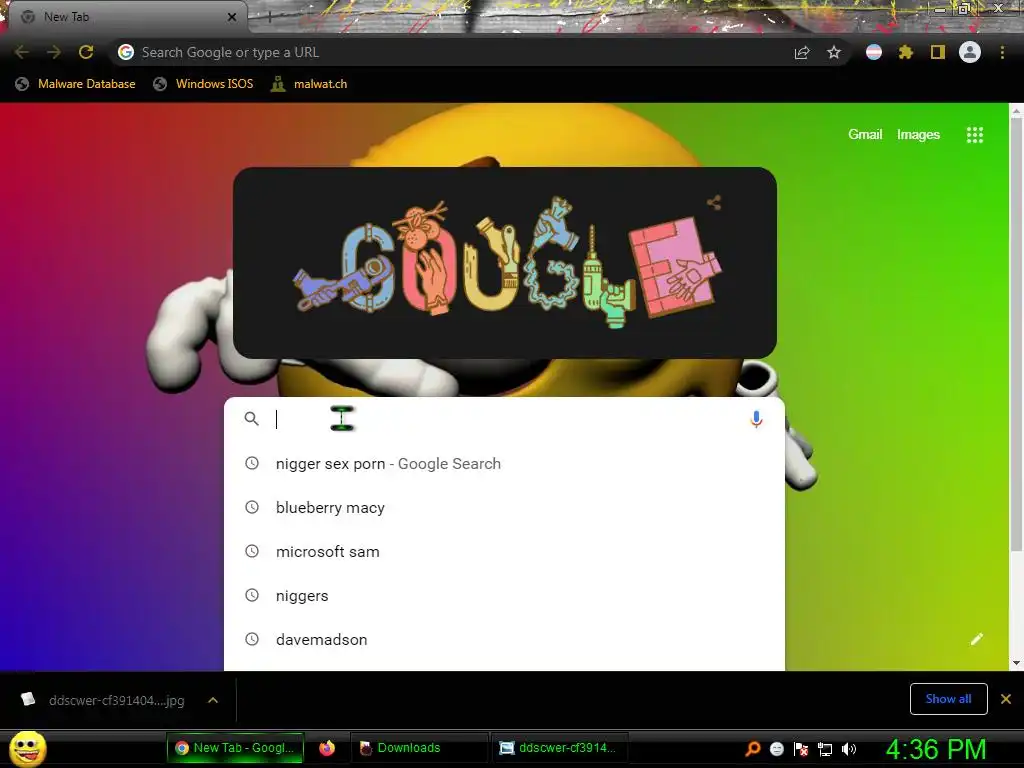Open a new tab with the plus button
This screenshot has height=768, width=1024.
(x=269, y=18)
